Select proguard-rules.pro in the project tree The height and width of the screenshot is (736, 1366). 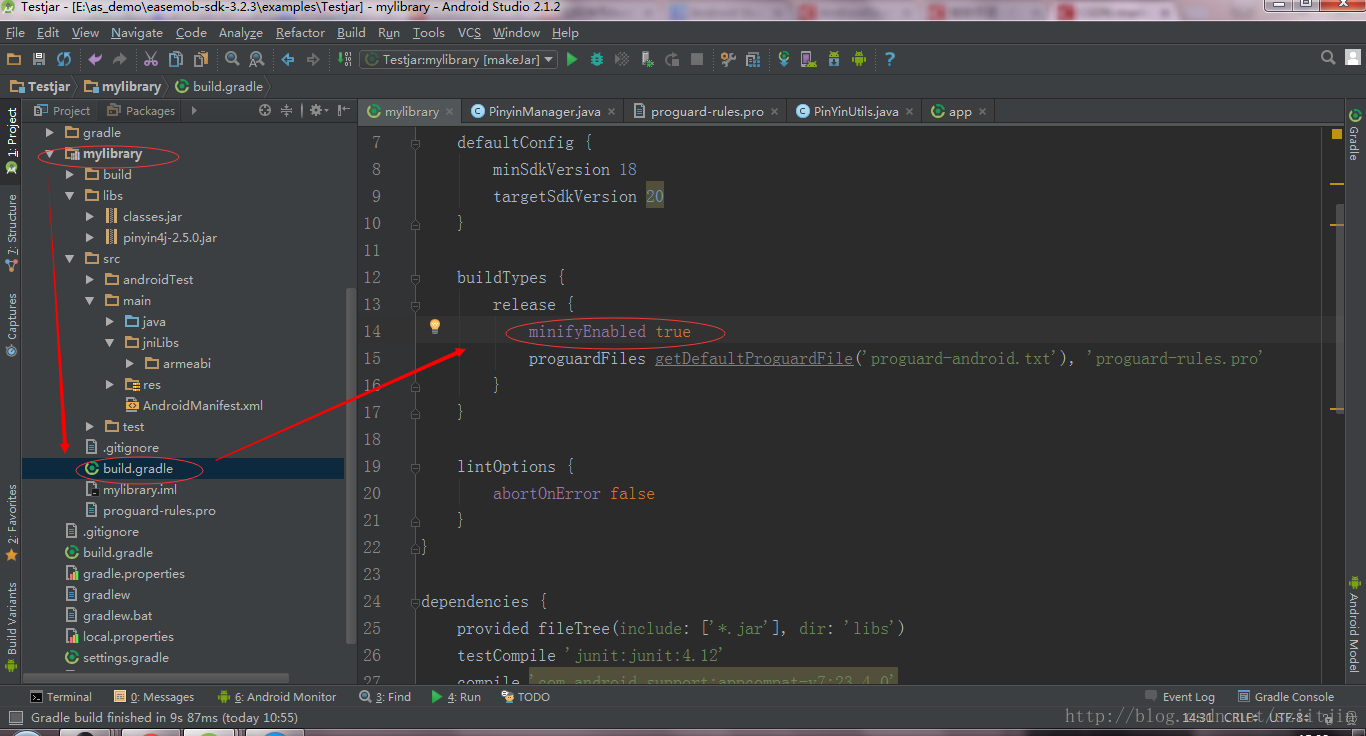(x=150, y=511)
